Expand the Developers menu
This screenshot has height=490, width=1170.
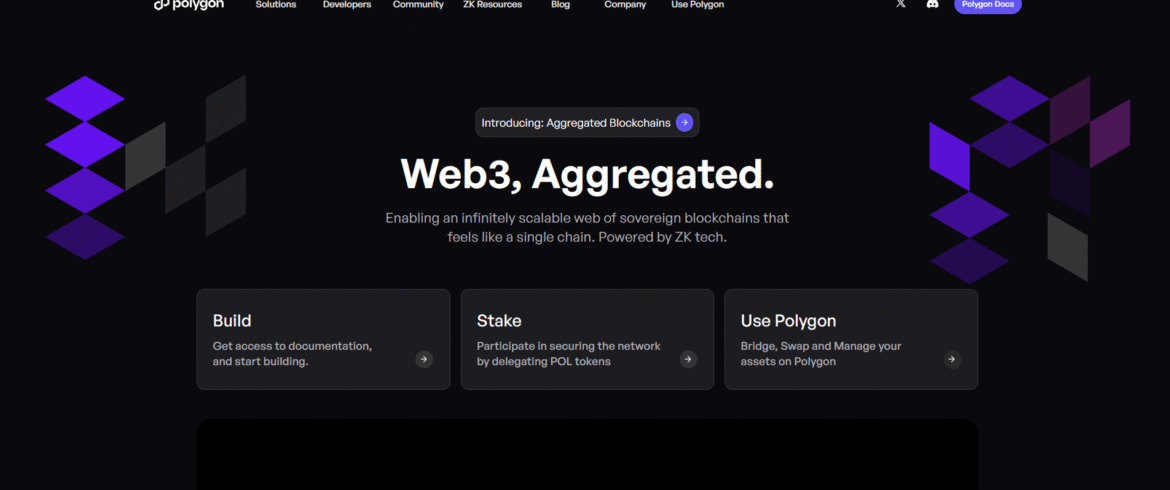click(x=347, y=4)
